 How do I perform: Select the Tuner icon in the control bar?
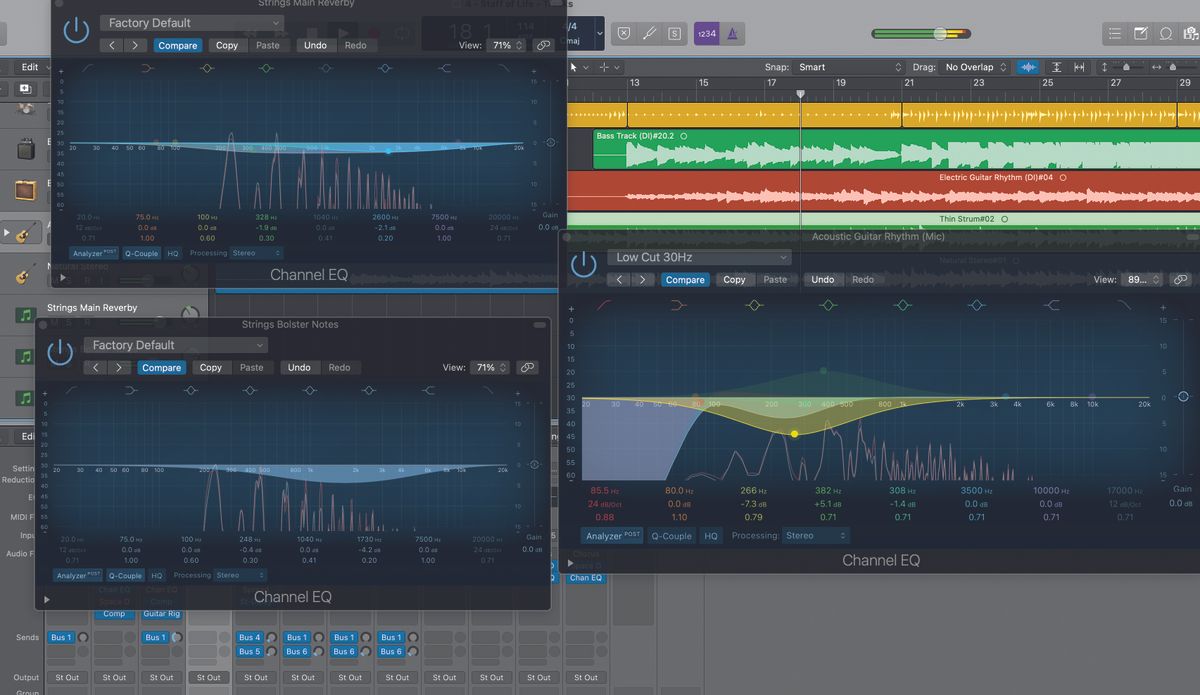click(x=649, y=33)
